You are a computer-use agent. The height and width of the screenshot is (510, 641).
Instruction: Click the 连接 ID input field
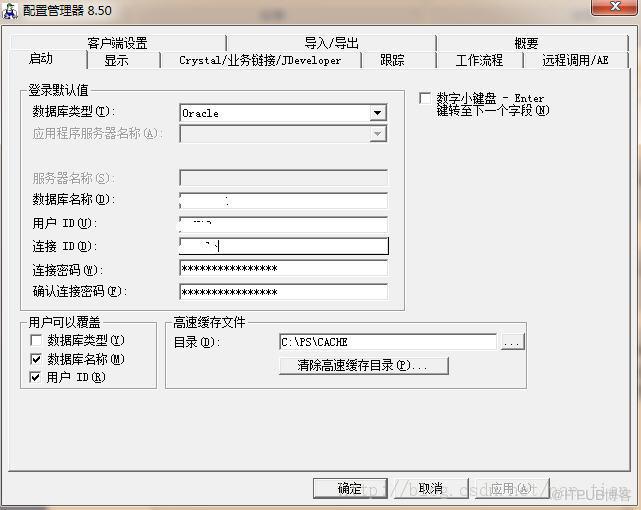tap(284, 246)
